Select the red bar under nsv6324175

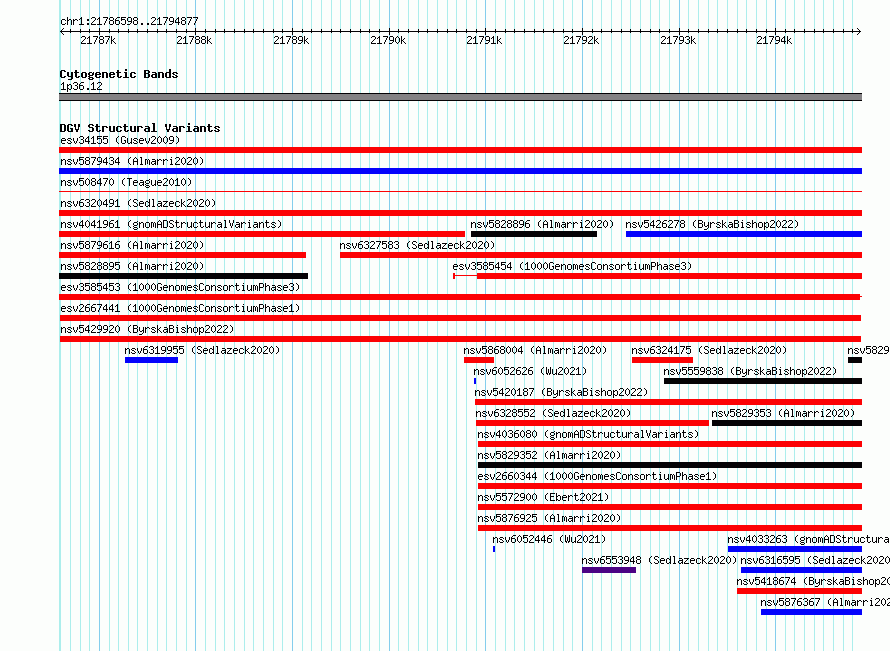pos(662,360)
